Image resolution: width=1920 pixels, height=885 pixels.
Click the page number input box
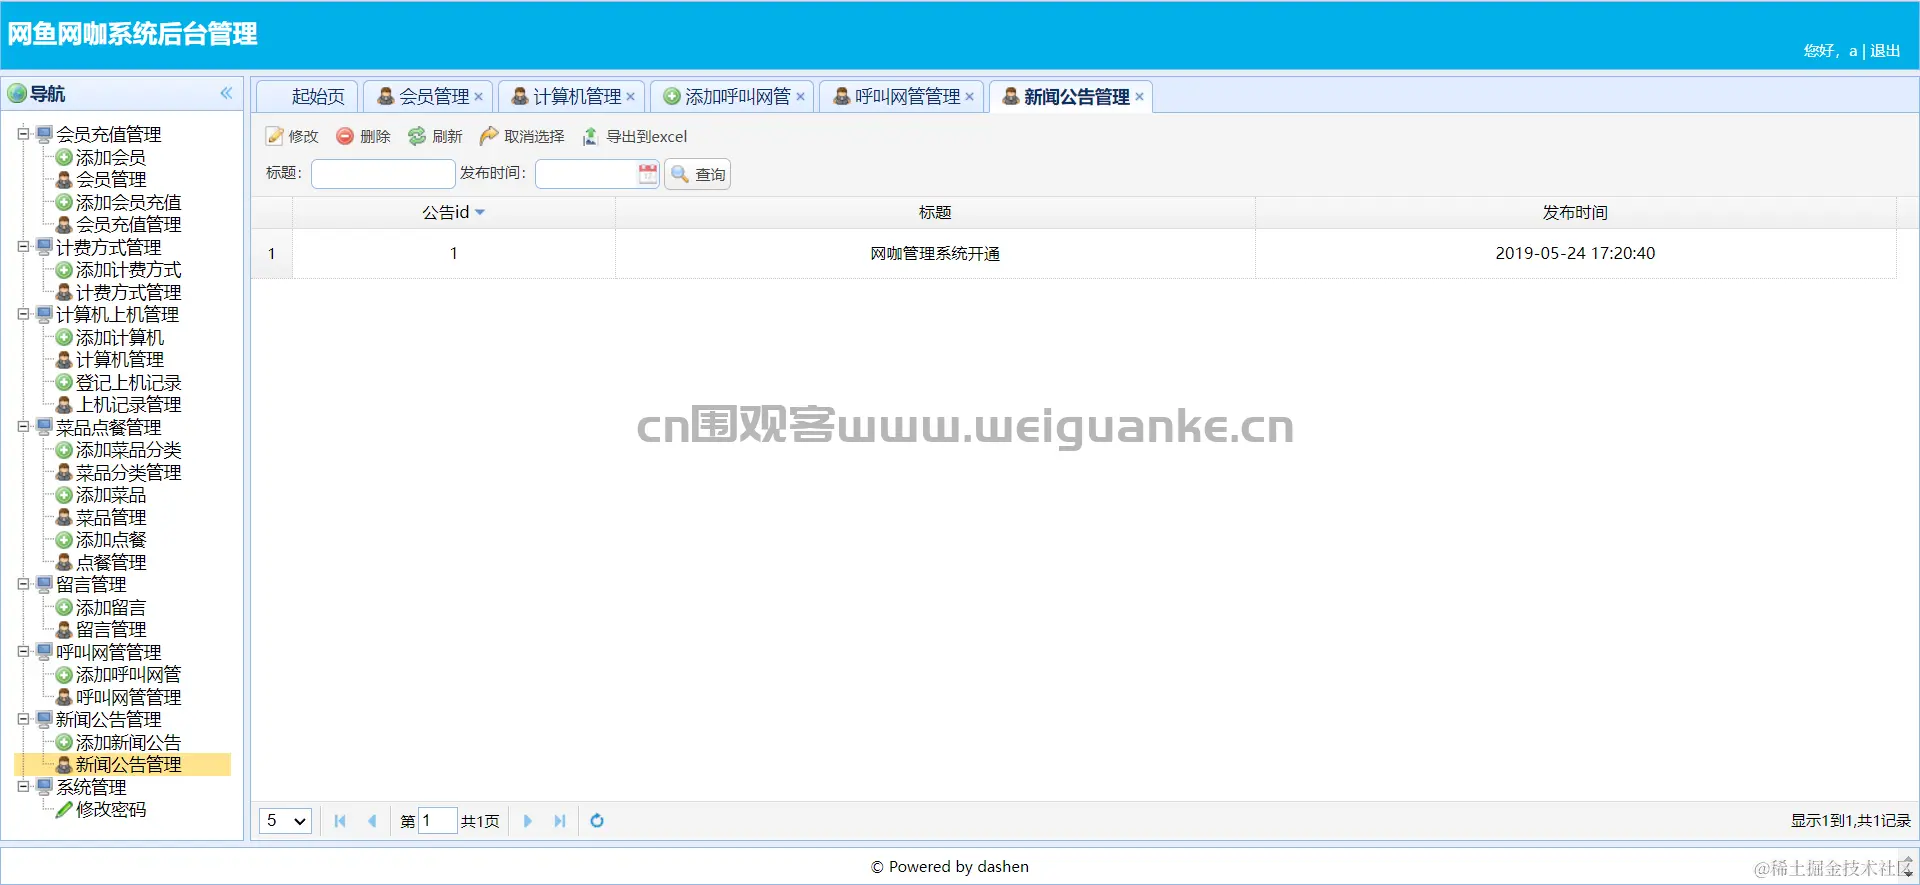click(x=437, y=821)
